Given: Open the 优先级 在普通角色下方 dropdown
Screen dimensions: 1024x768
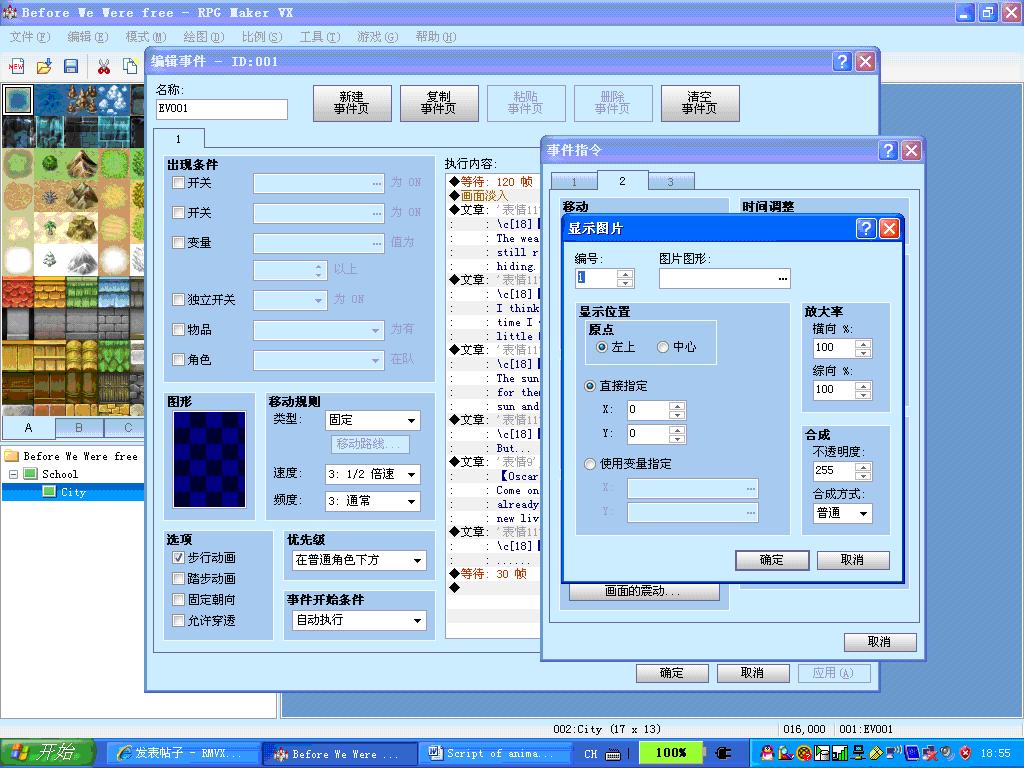Looking at the screenshot, I should pos(358,560).
